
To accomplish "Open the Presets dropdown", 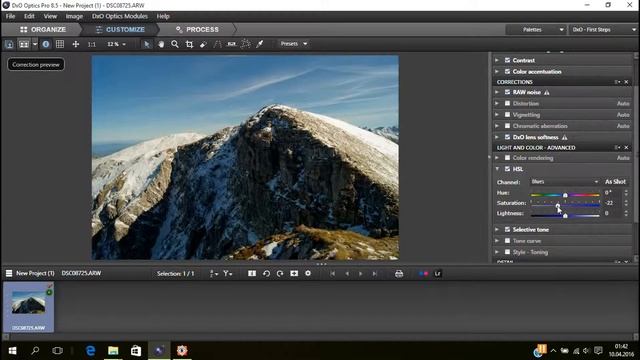I will [x=293, y=44].
